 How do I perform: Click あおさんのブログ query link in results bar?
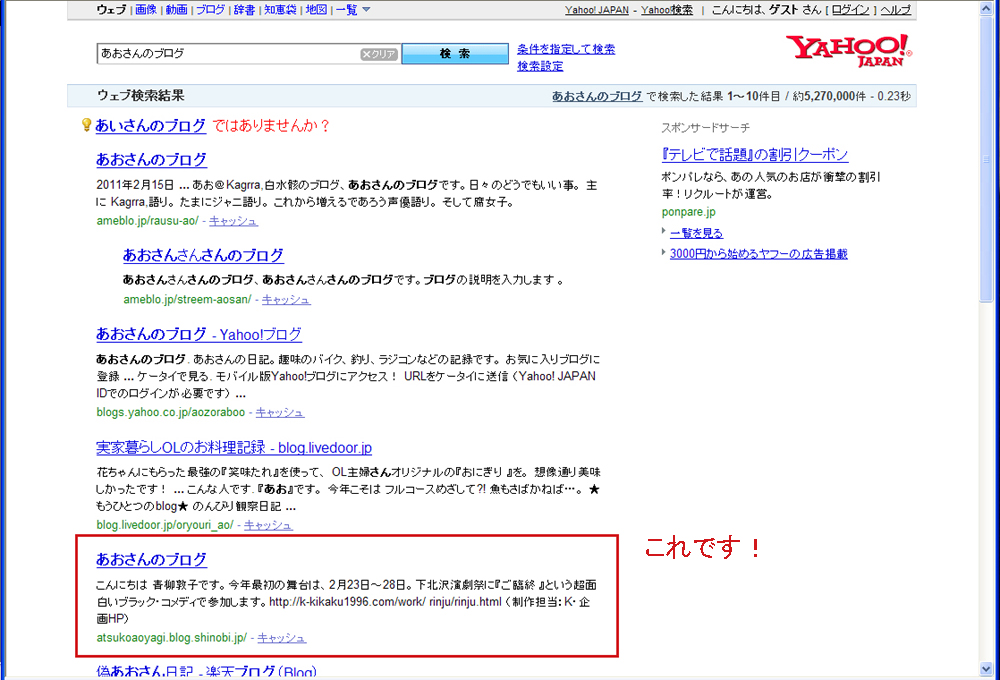(597, 96)
